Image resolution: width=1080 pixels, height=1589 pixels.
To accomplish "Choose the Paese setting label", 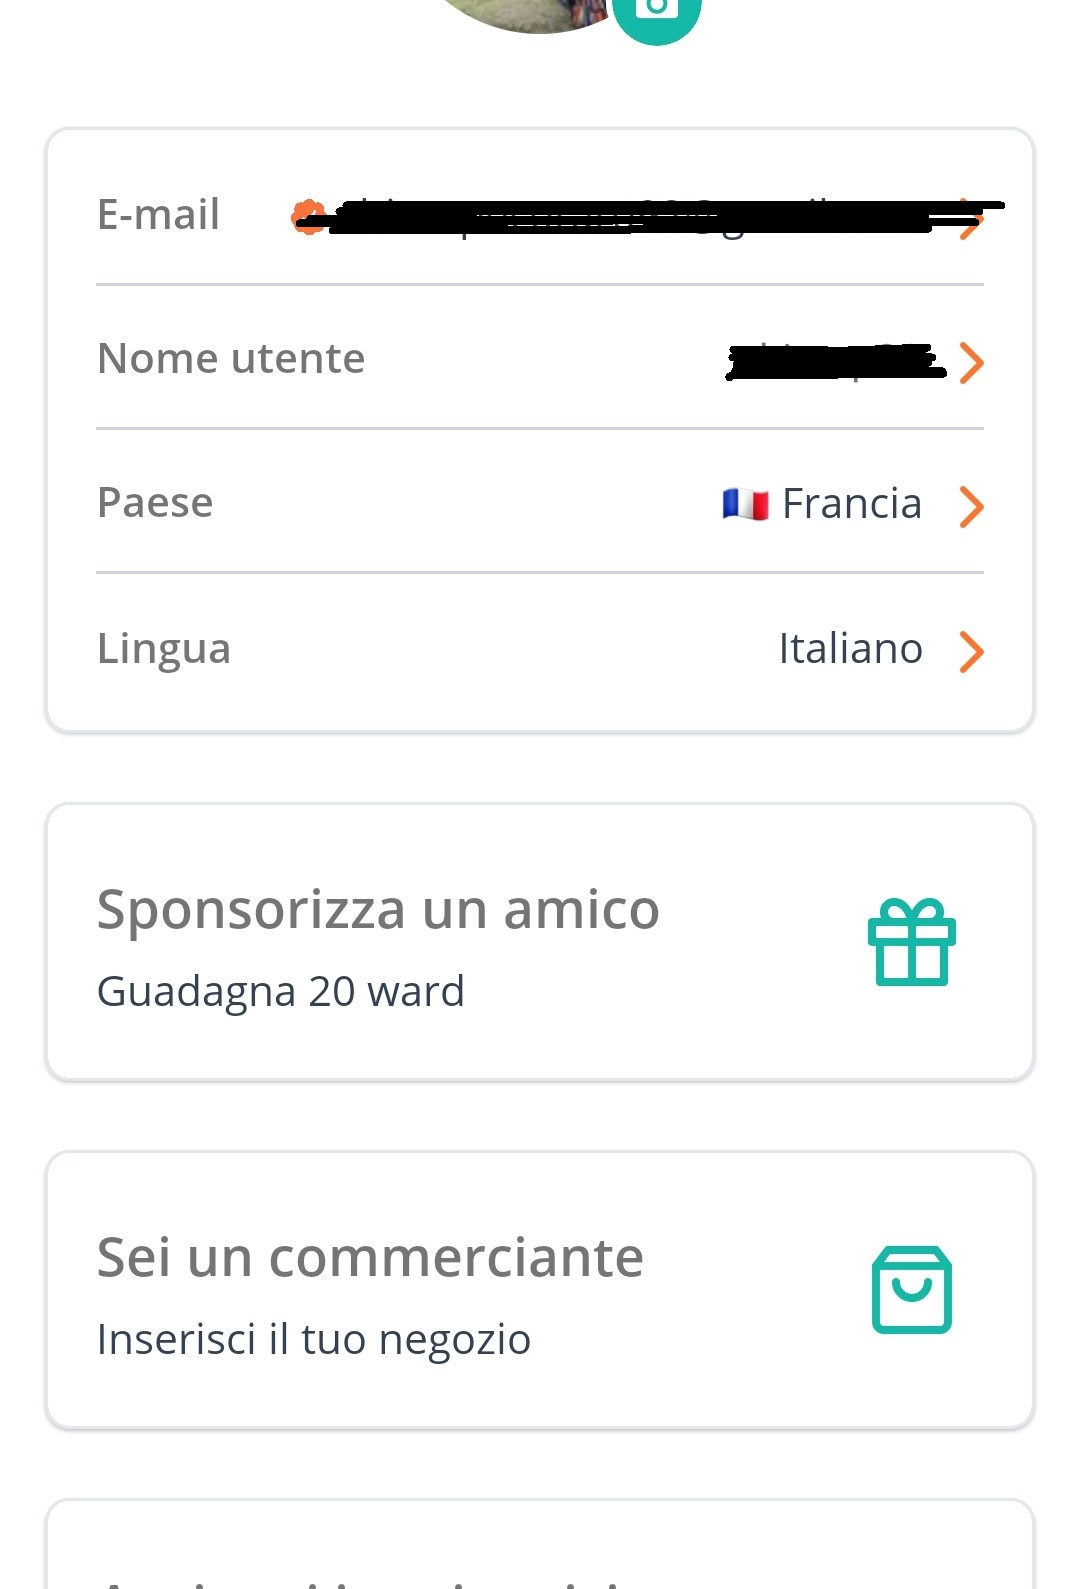I will click(155, 502).
